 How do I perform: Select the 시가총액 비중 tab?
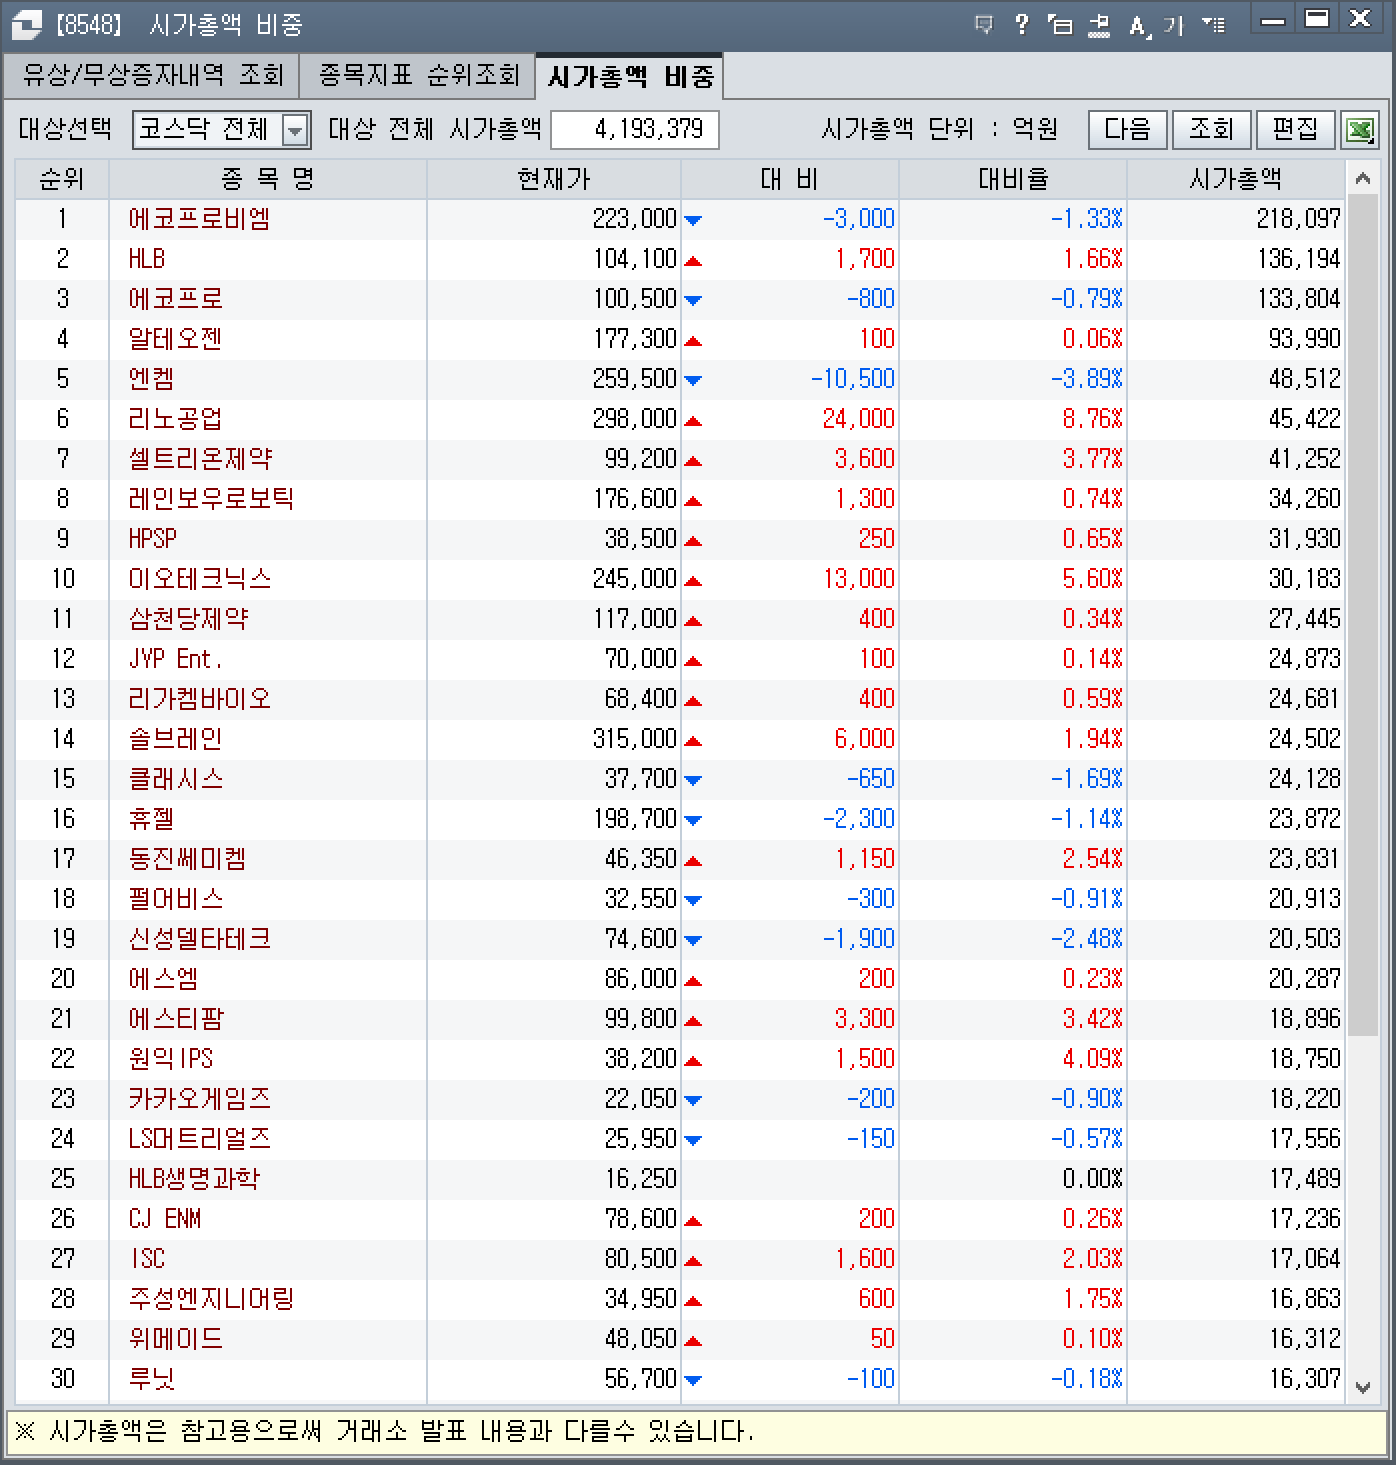pyautogui.click(x=630, y=76)
